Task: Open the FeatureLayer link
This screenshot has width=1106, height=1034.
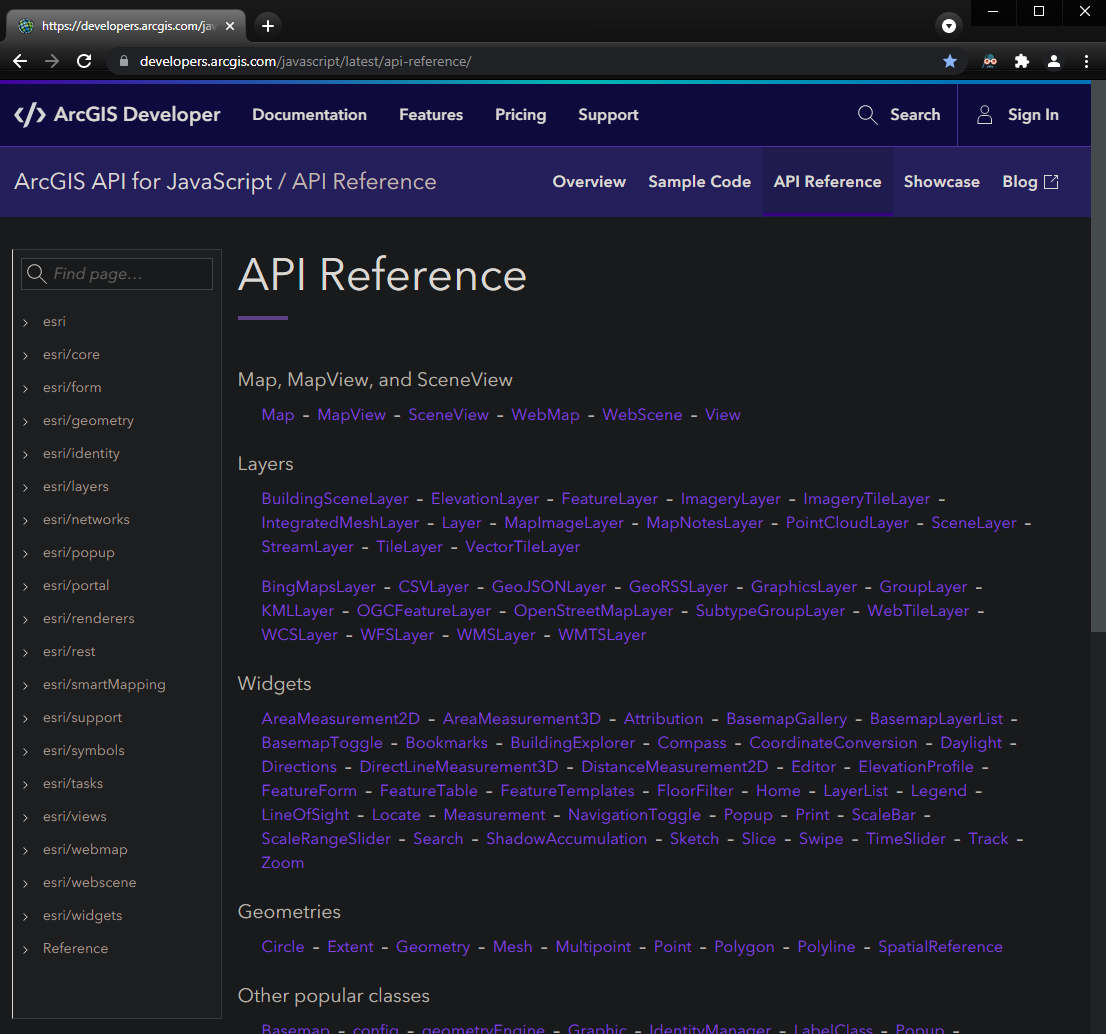Action: coord(609,499)
